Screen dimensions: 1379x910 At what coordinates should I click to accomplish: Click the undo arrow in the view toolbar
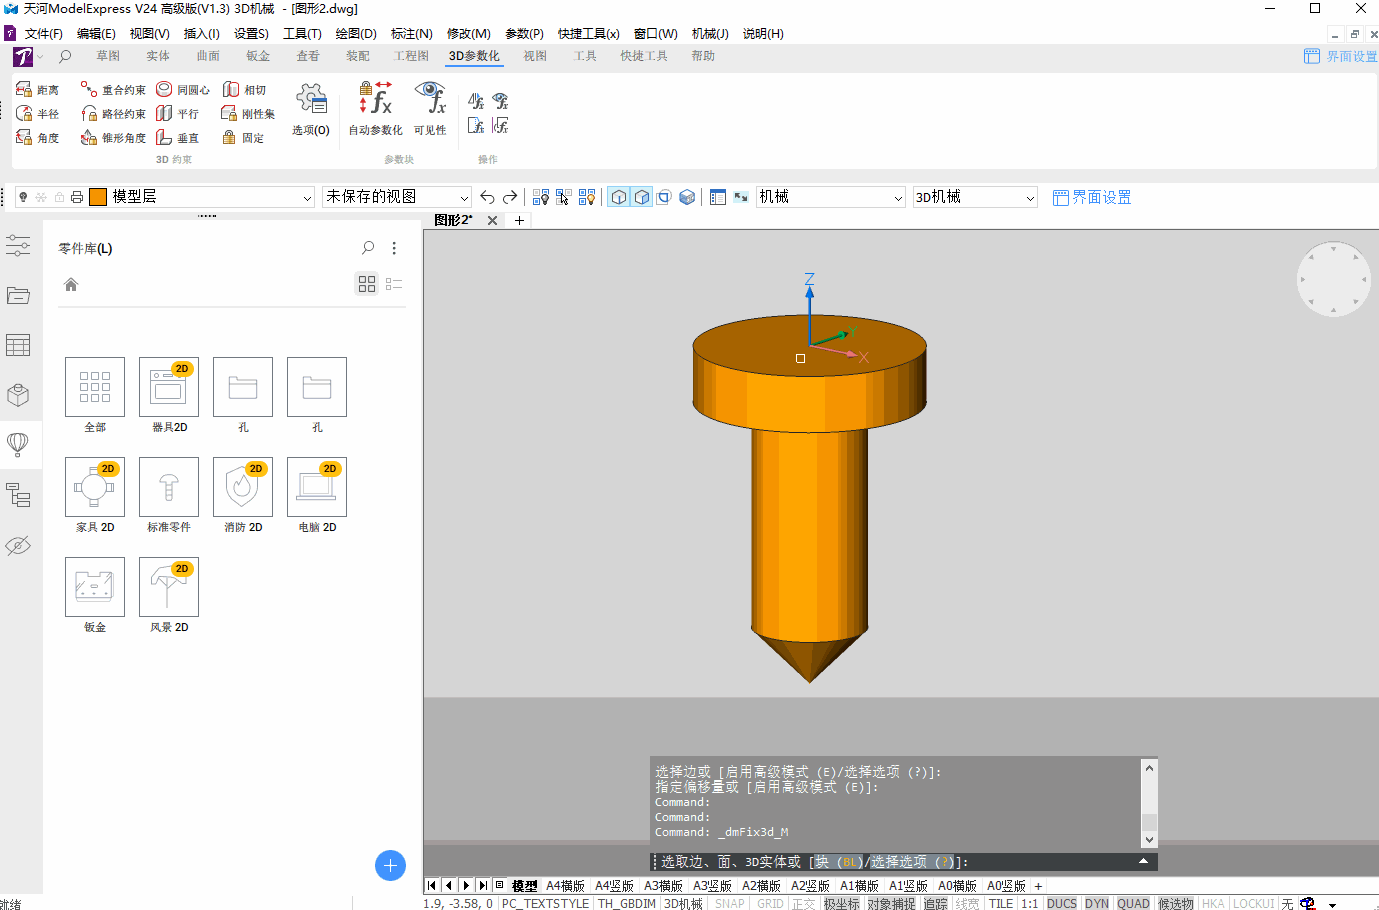coord(487,197)
